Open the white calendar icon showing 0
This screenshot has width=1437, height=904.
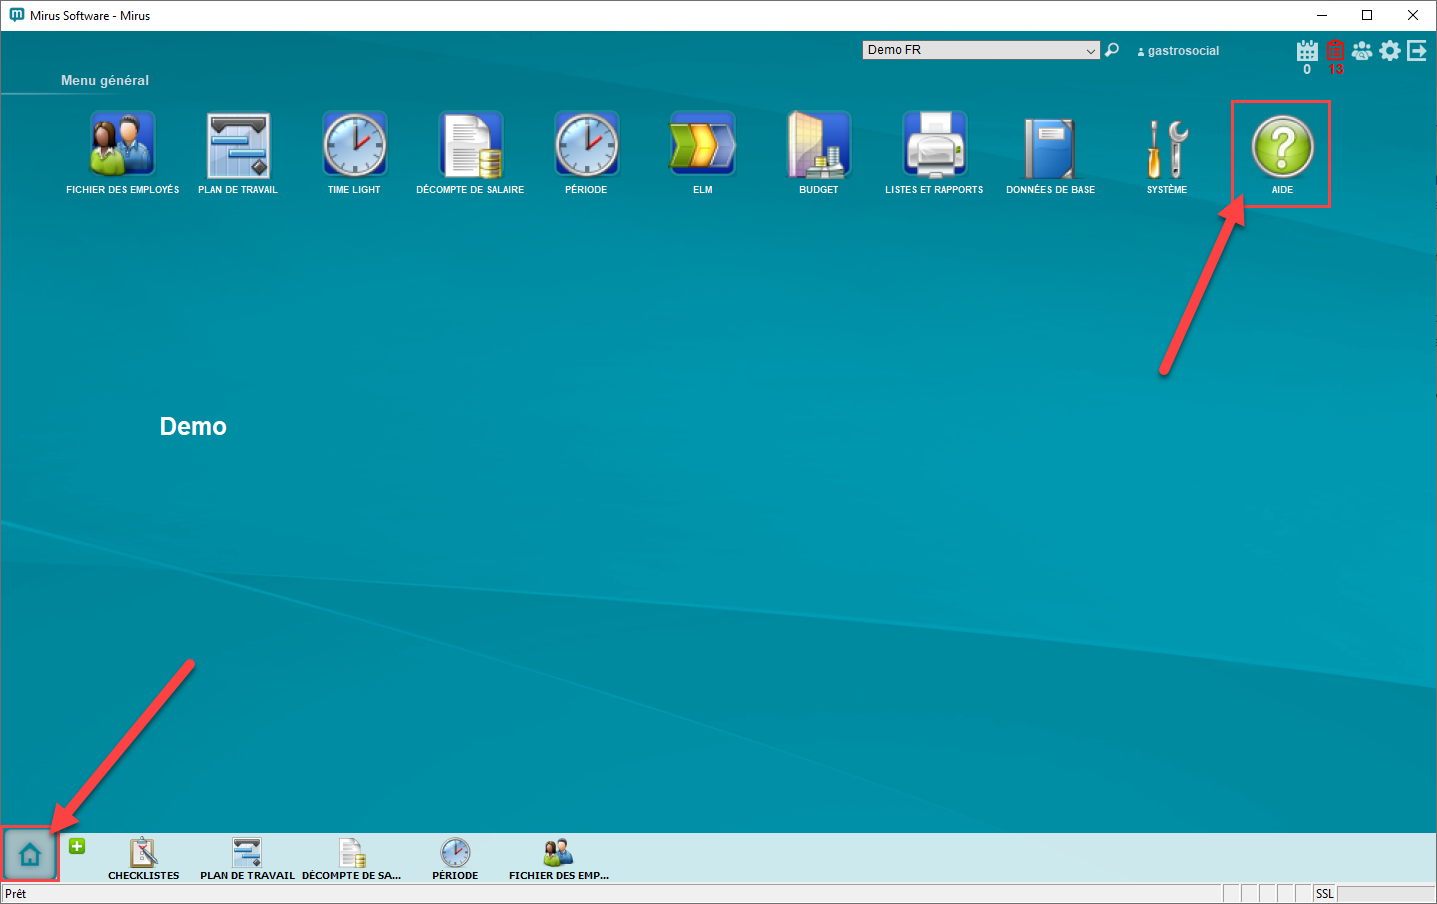tap(1307, 51)
